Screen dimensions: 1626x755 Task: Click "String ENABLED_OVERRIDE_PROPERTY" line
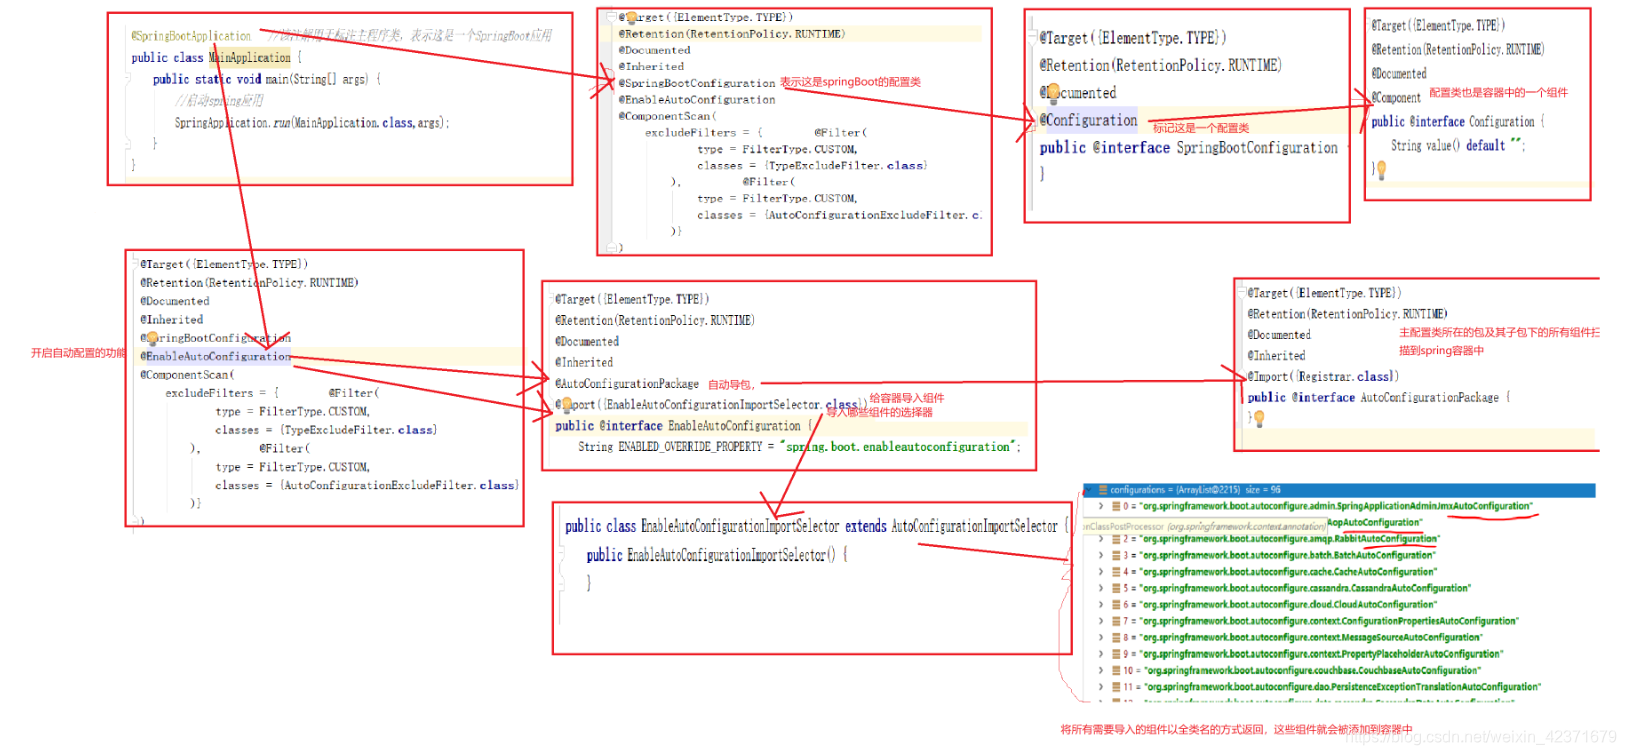[799, 447]
